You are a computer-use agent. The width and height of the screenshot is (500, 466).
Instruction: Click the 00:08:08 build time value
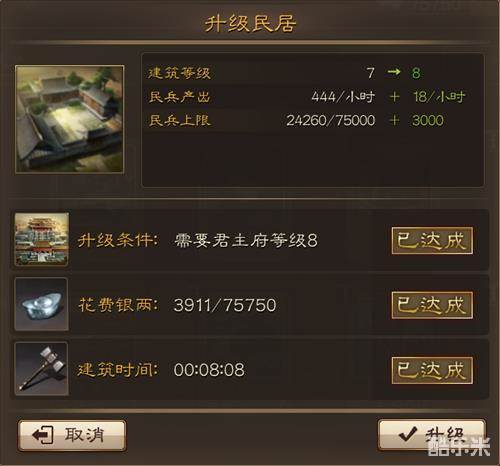[209, 370]
